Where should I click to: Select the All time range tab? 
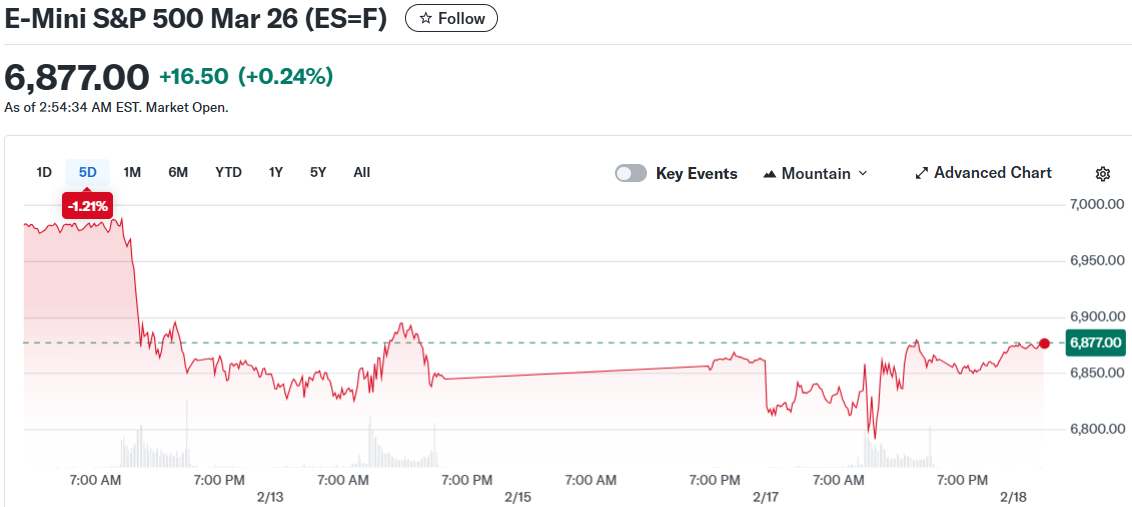tap(362, 172)
